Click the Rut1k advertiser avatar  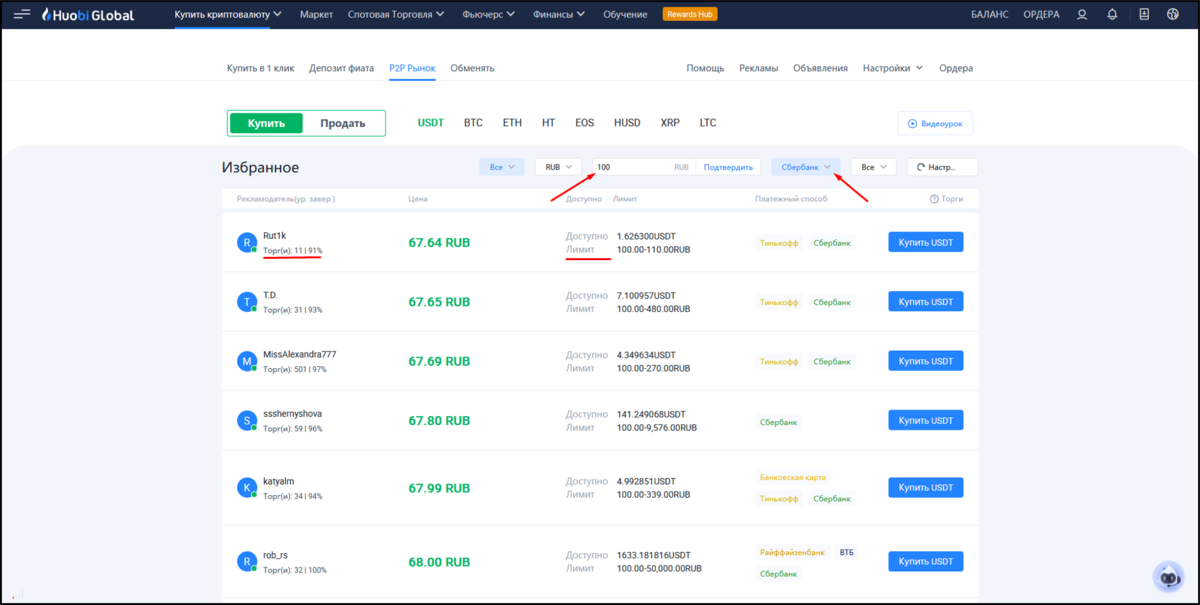point(246,242)
